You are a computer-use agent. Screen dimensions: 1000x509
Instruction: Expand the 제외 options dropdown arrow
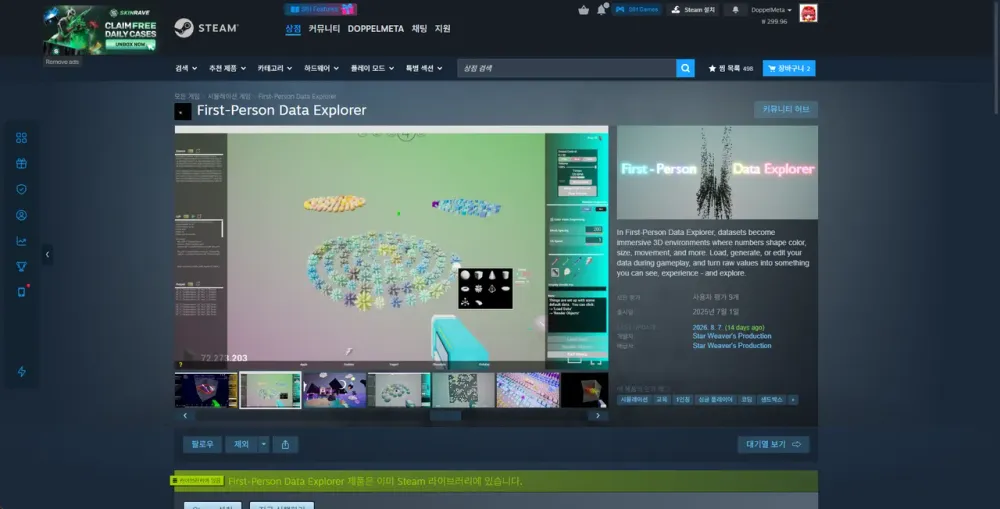pos(263,444)
